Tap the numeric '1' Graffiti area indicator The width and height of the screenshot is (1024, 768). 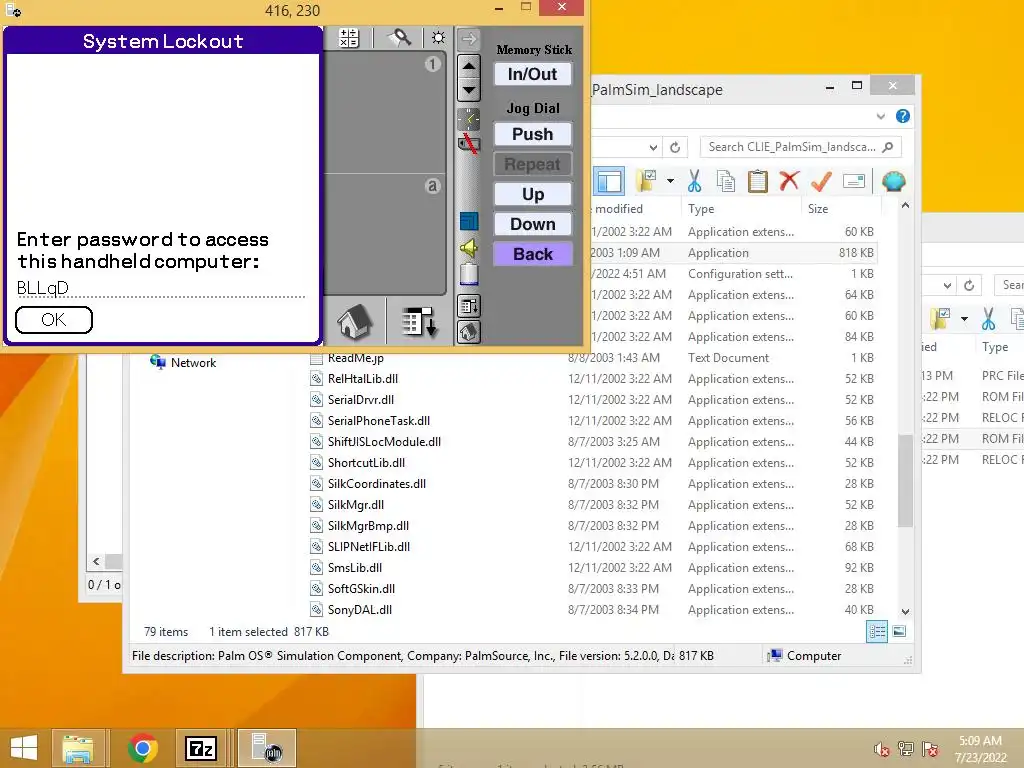tap(432, 64)
